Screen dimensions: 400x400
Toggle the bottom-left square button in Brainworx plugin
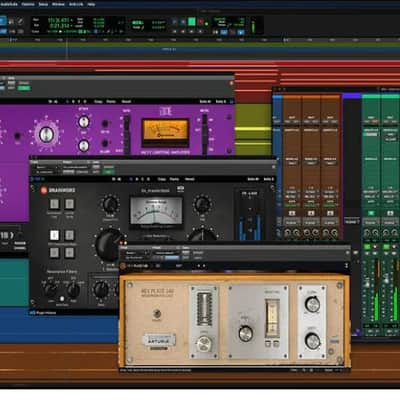[x=54, y=253]
